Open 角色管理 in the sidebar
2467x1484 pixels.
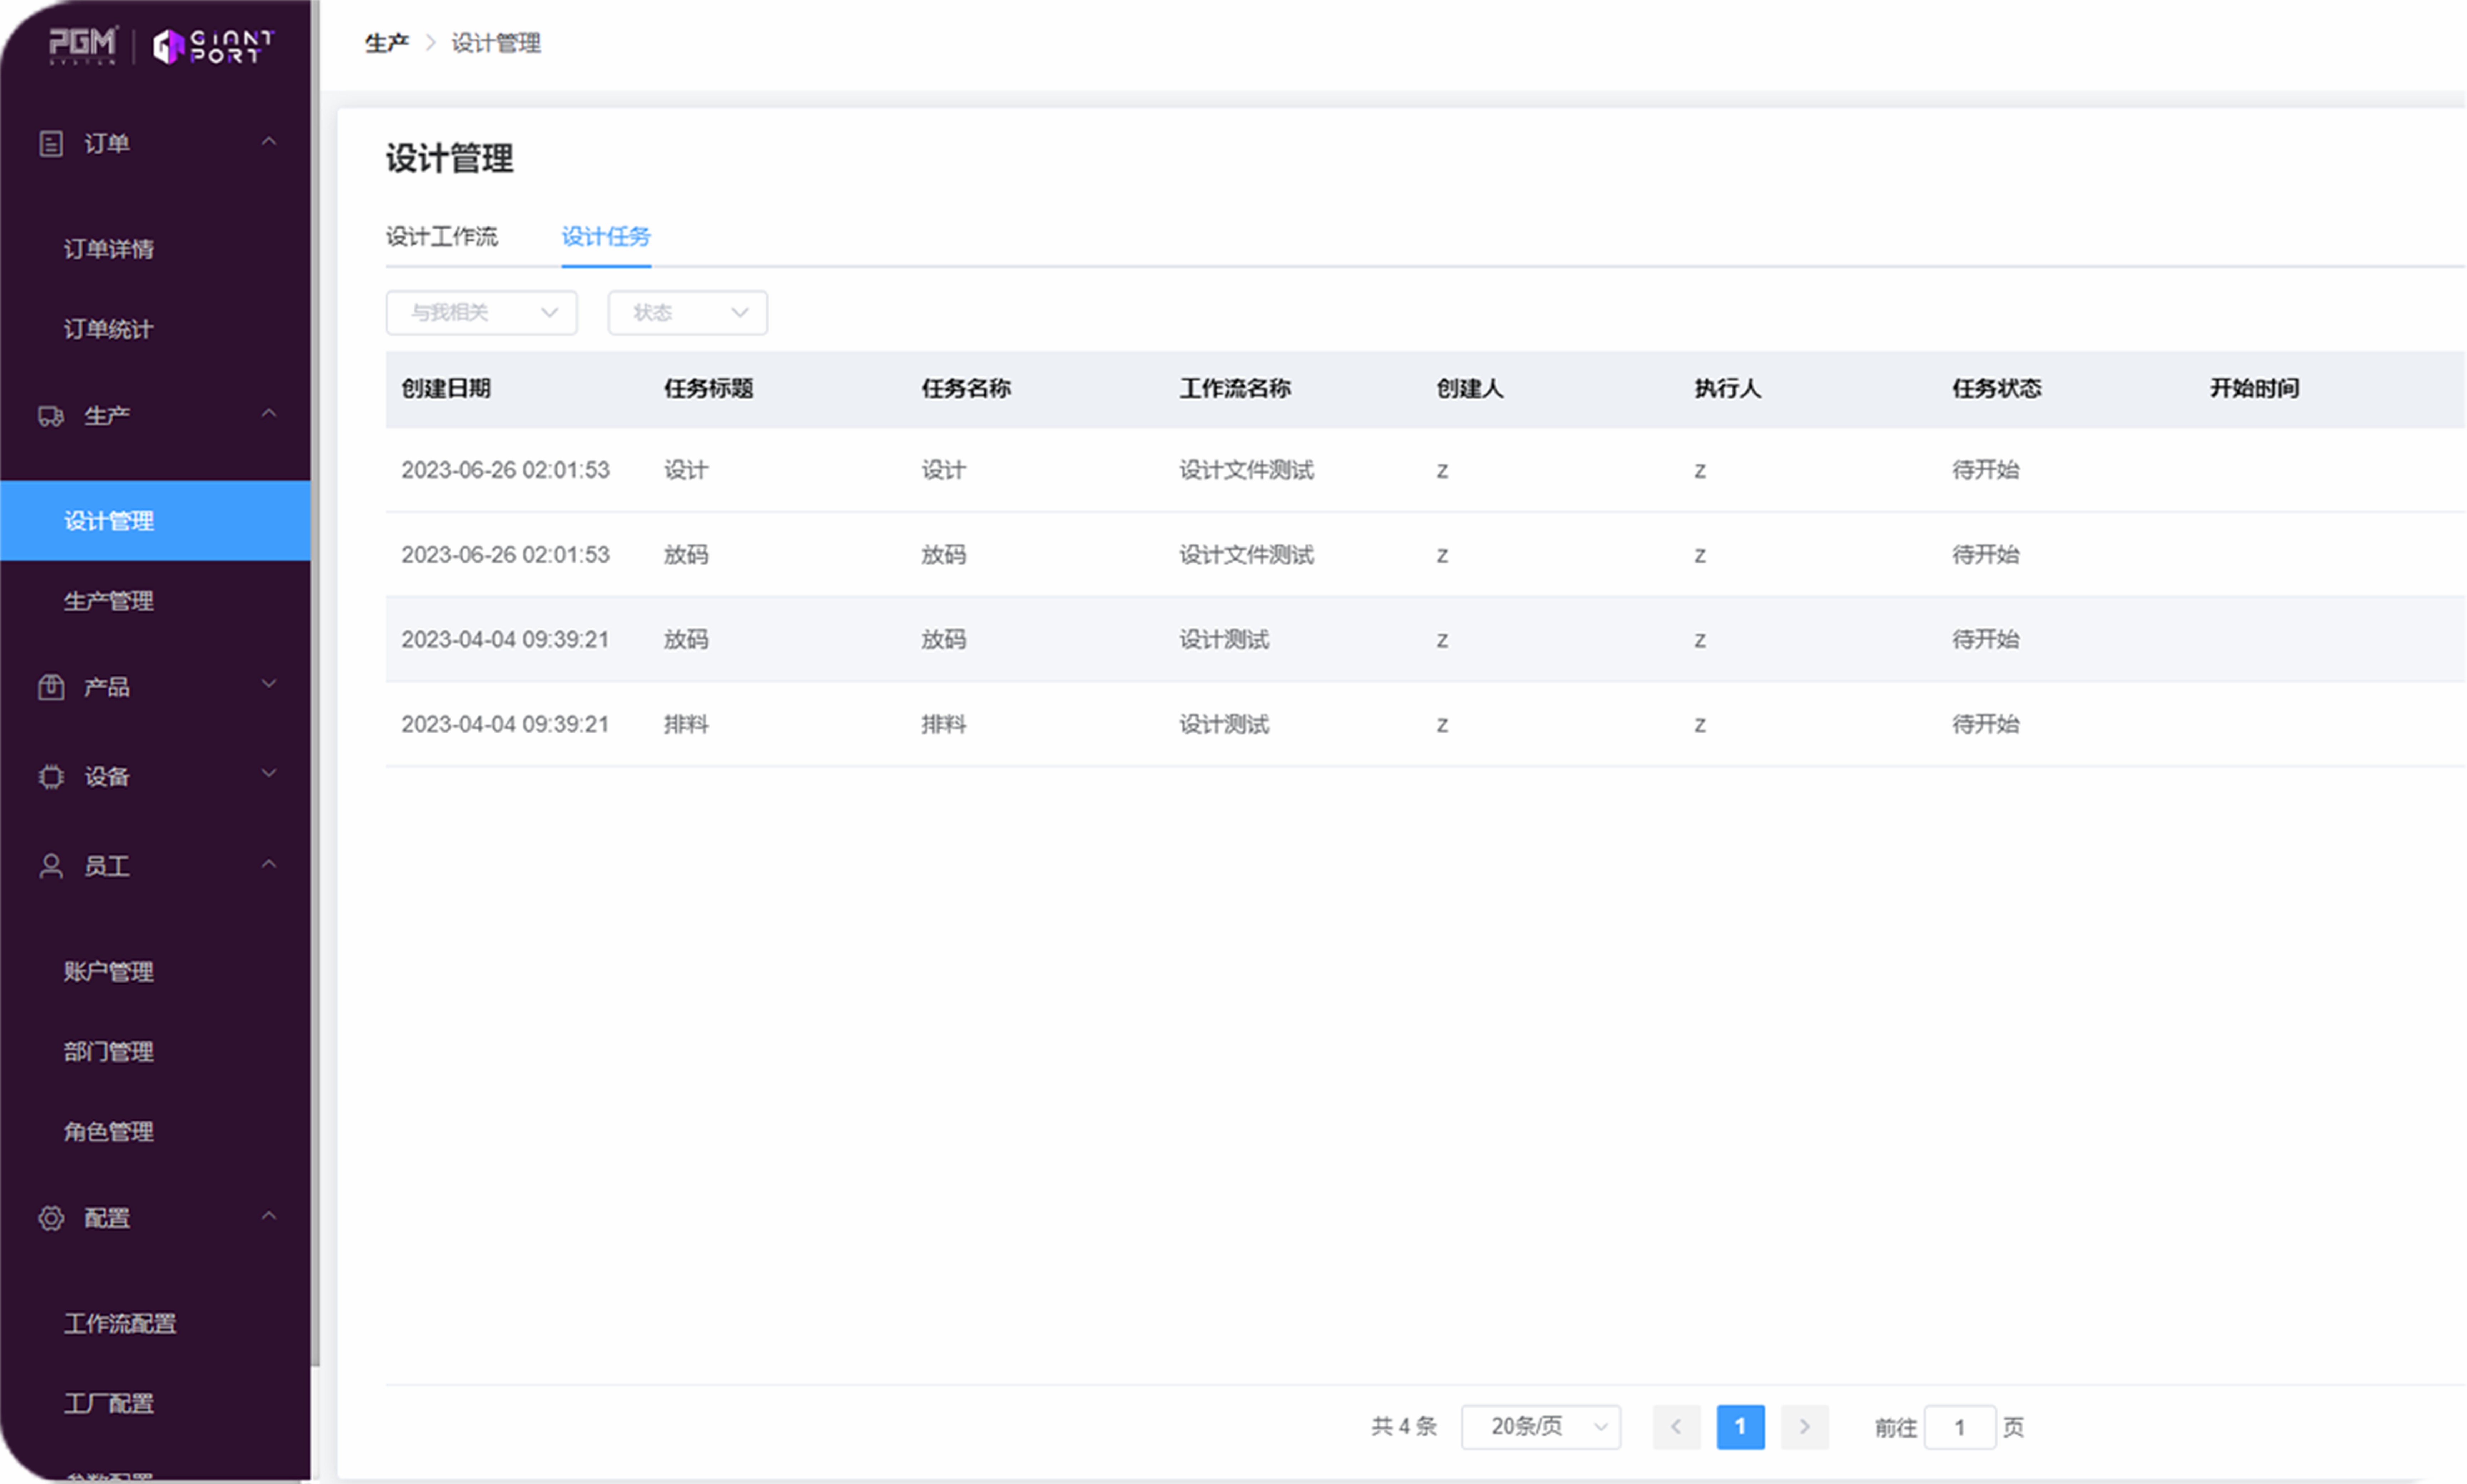click(109, 1132)
